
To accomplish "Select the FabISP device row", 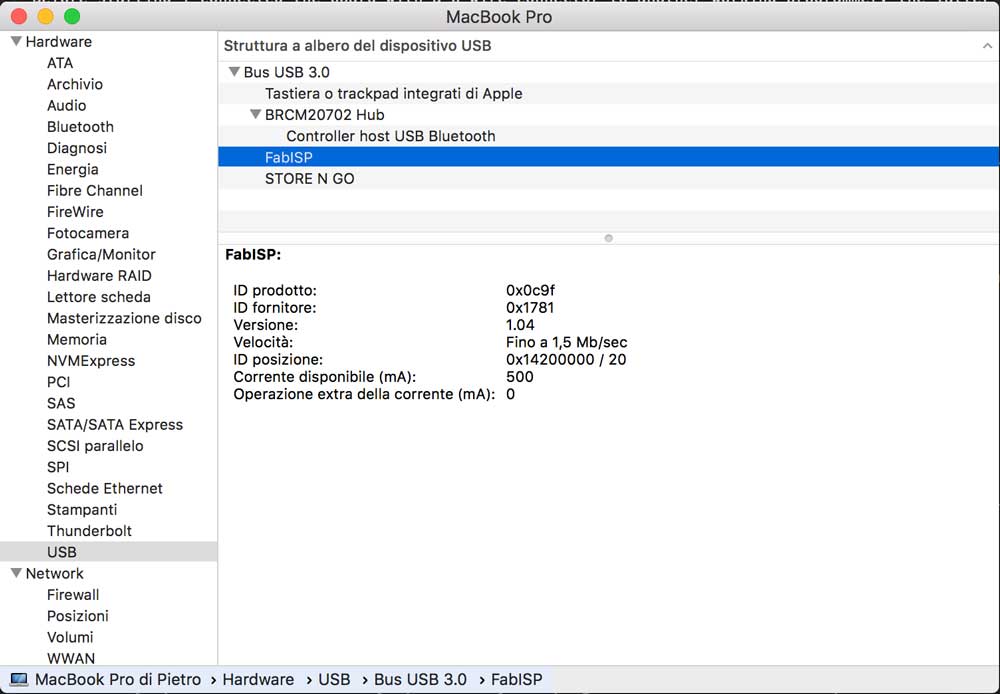I will 608,157.
